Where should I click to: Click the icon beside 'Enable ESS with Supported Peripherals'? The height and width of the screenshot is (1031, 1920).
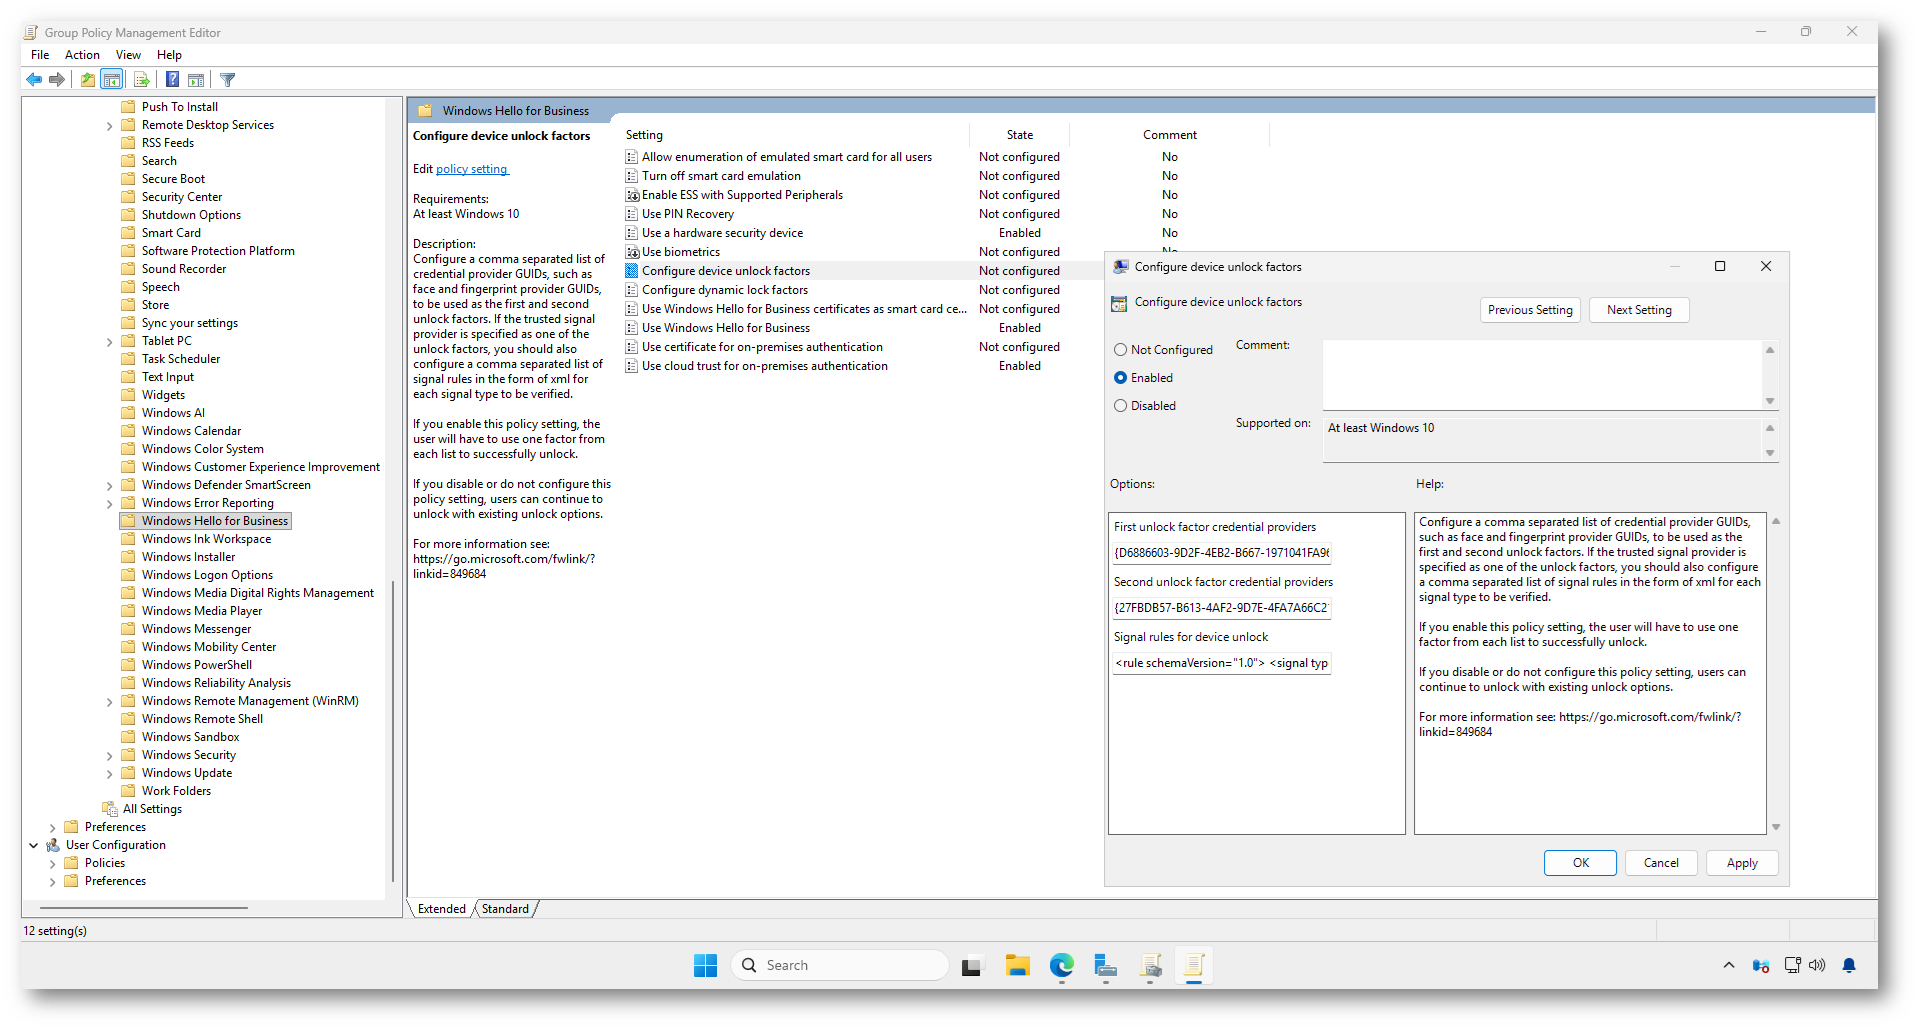coord(632,195)
